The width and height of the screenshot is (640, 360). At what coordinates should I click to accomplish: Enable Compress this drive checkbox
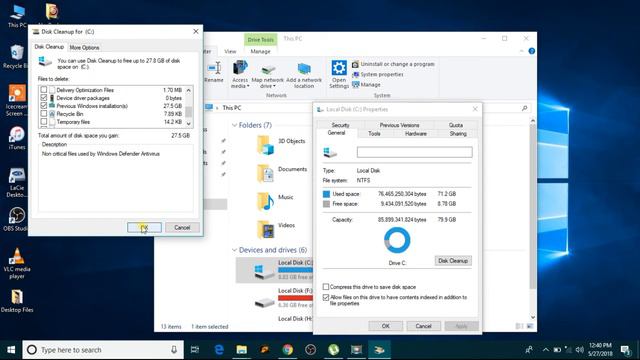(326, 287)
